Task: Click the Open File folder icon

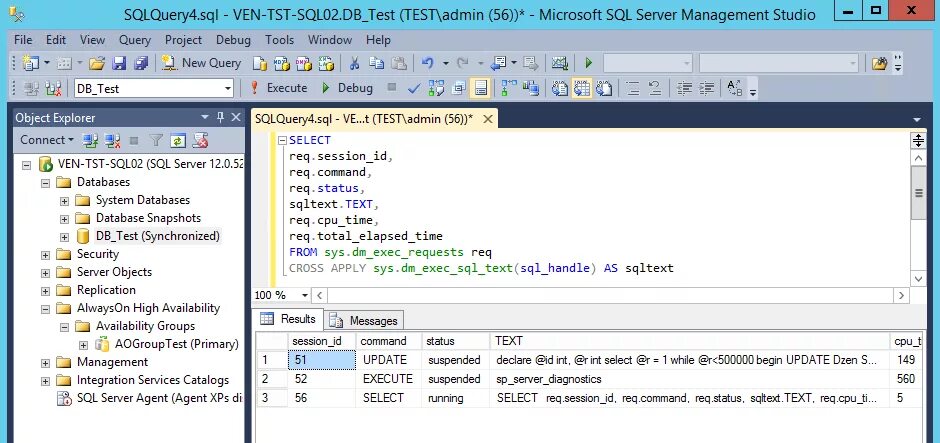Action: tap(97, 63)
